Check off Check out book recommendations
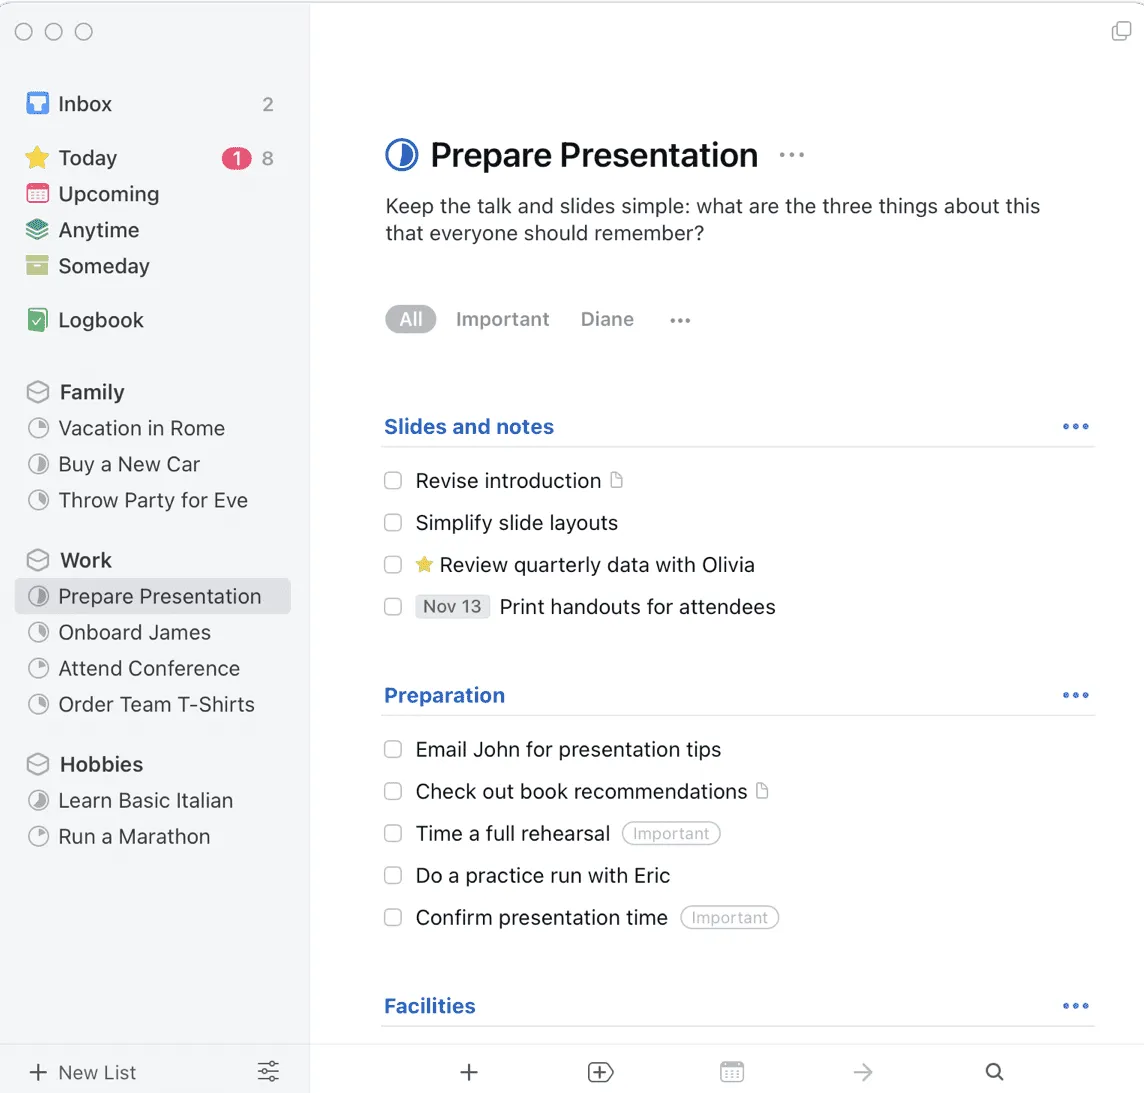1144x1093 pixels. click(393, 791)
